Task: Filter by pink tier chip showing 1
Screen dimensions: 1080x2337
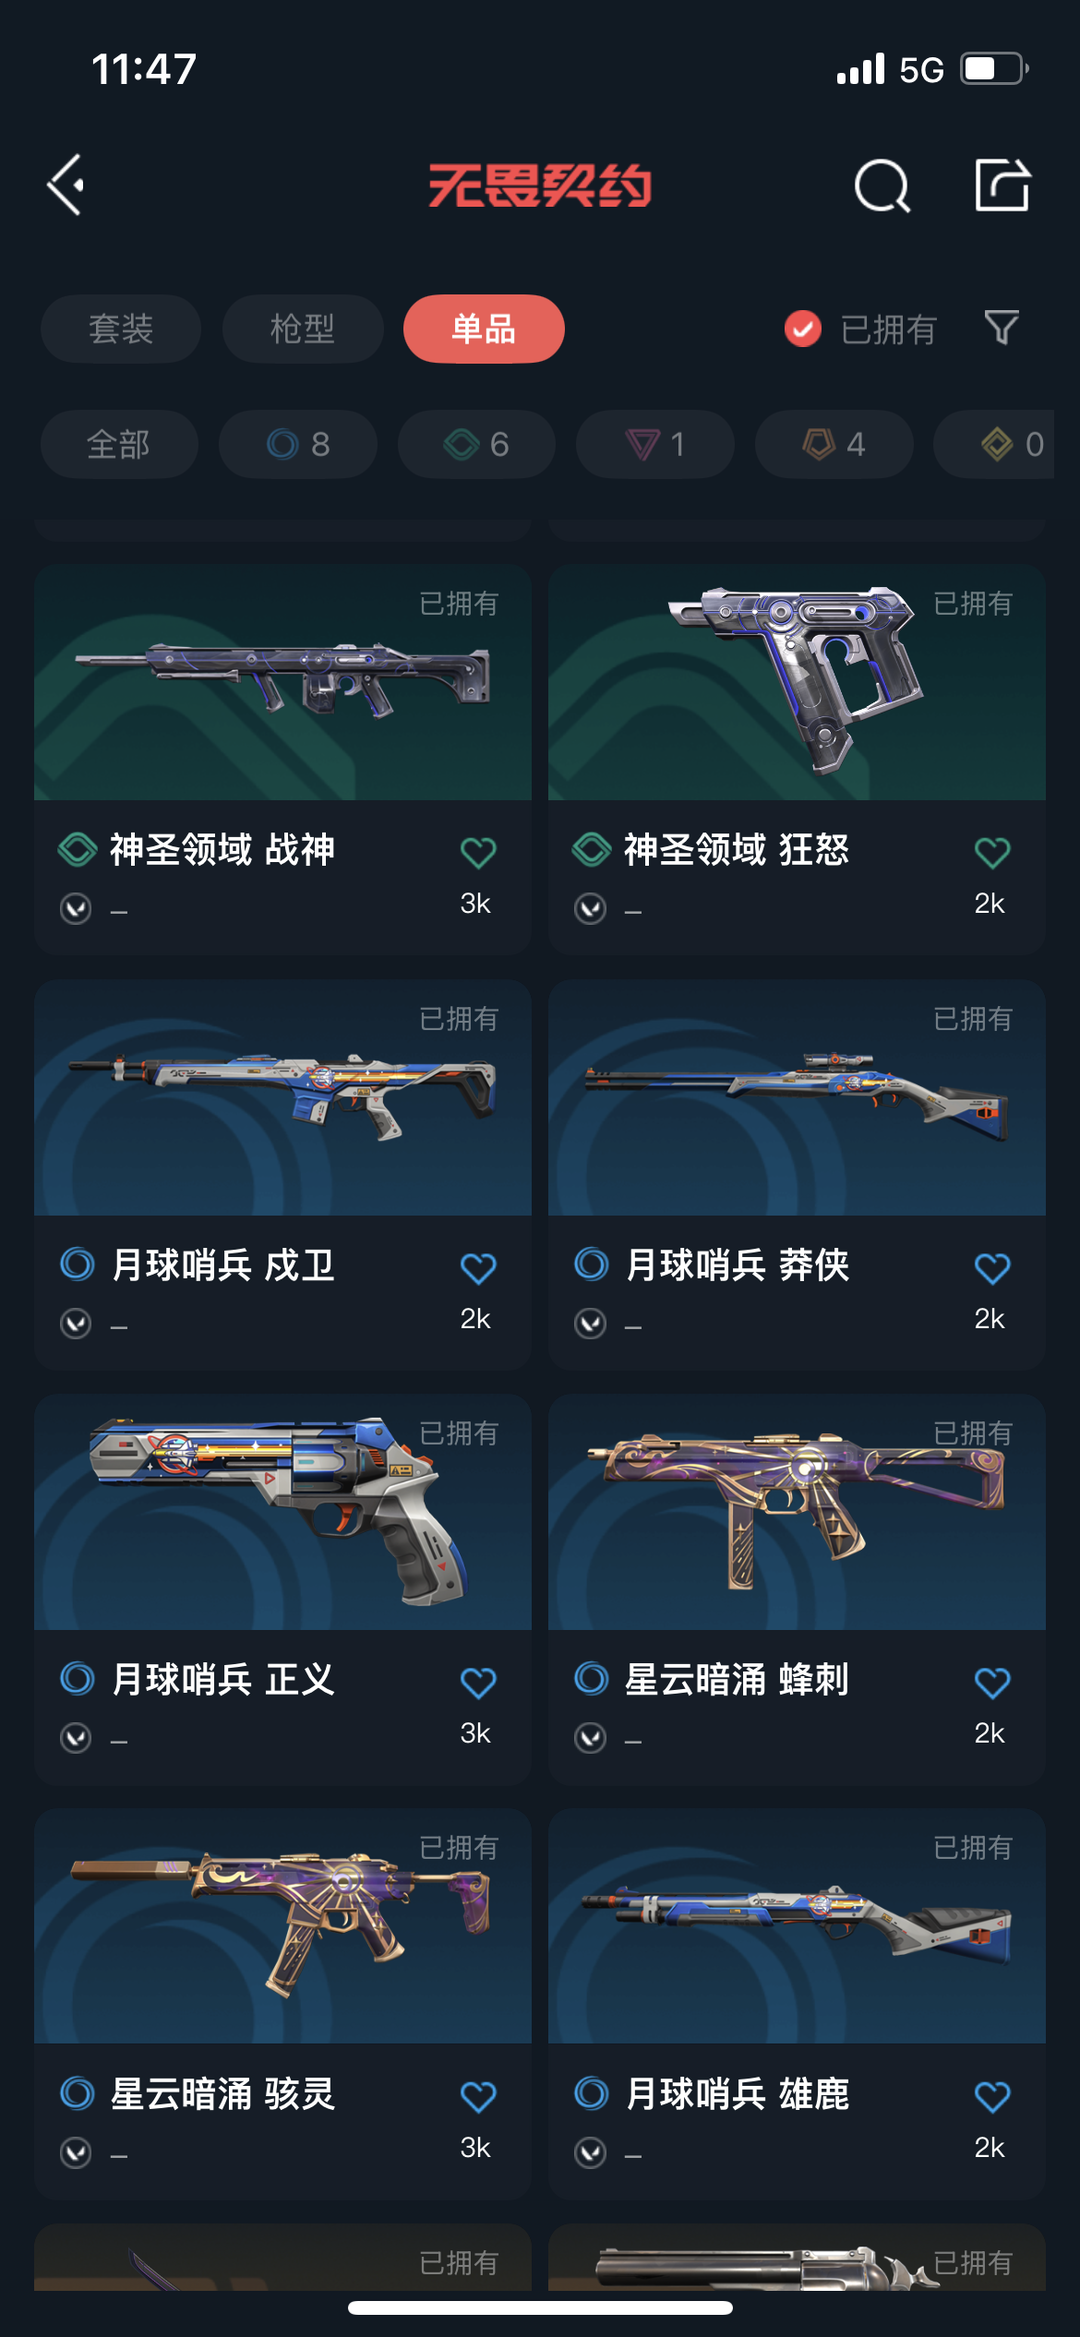Action: pyautogui.click(x=655, y=444)
